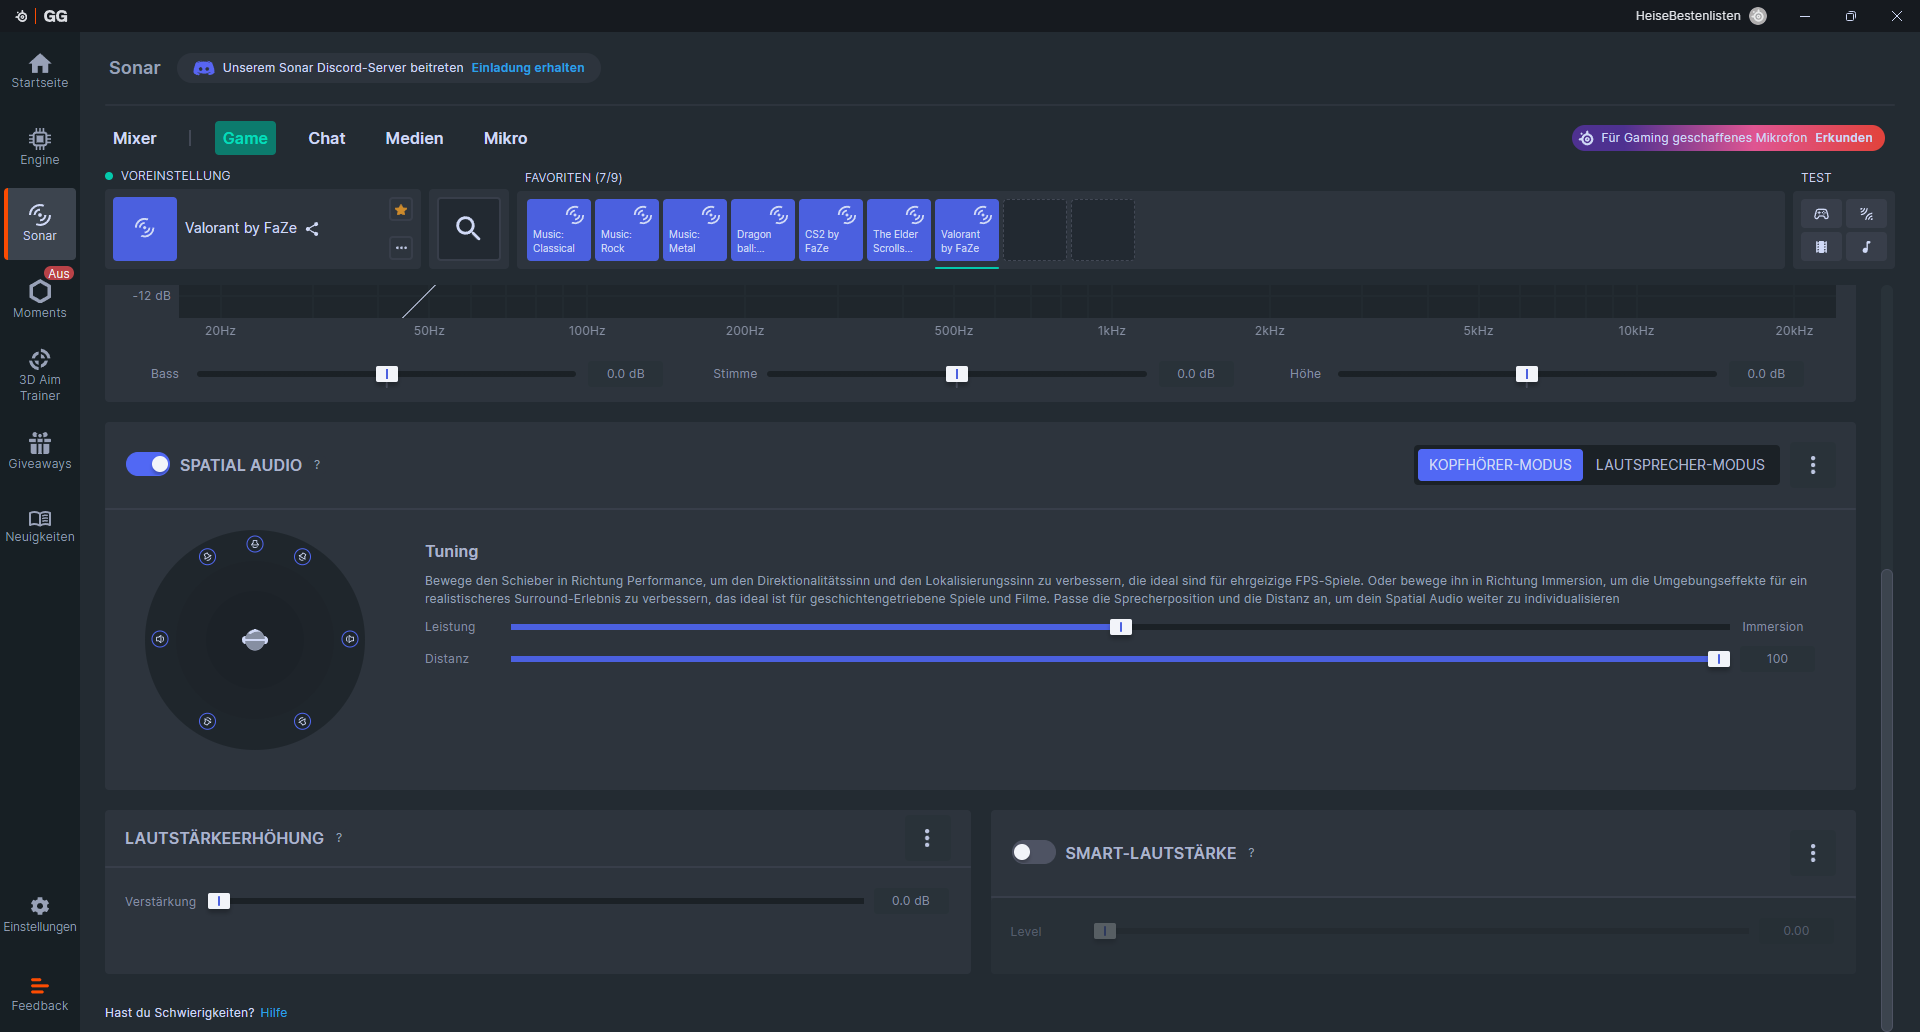The height and width of the screenshot is (1032, 1920).
Task: Play the music note test sound
Action: click(x=1866, y=247)
